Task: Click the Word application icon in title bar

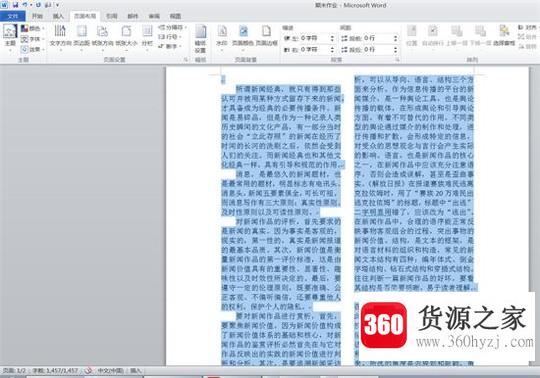Action: point(4,5)
